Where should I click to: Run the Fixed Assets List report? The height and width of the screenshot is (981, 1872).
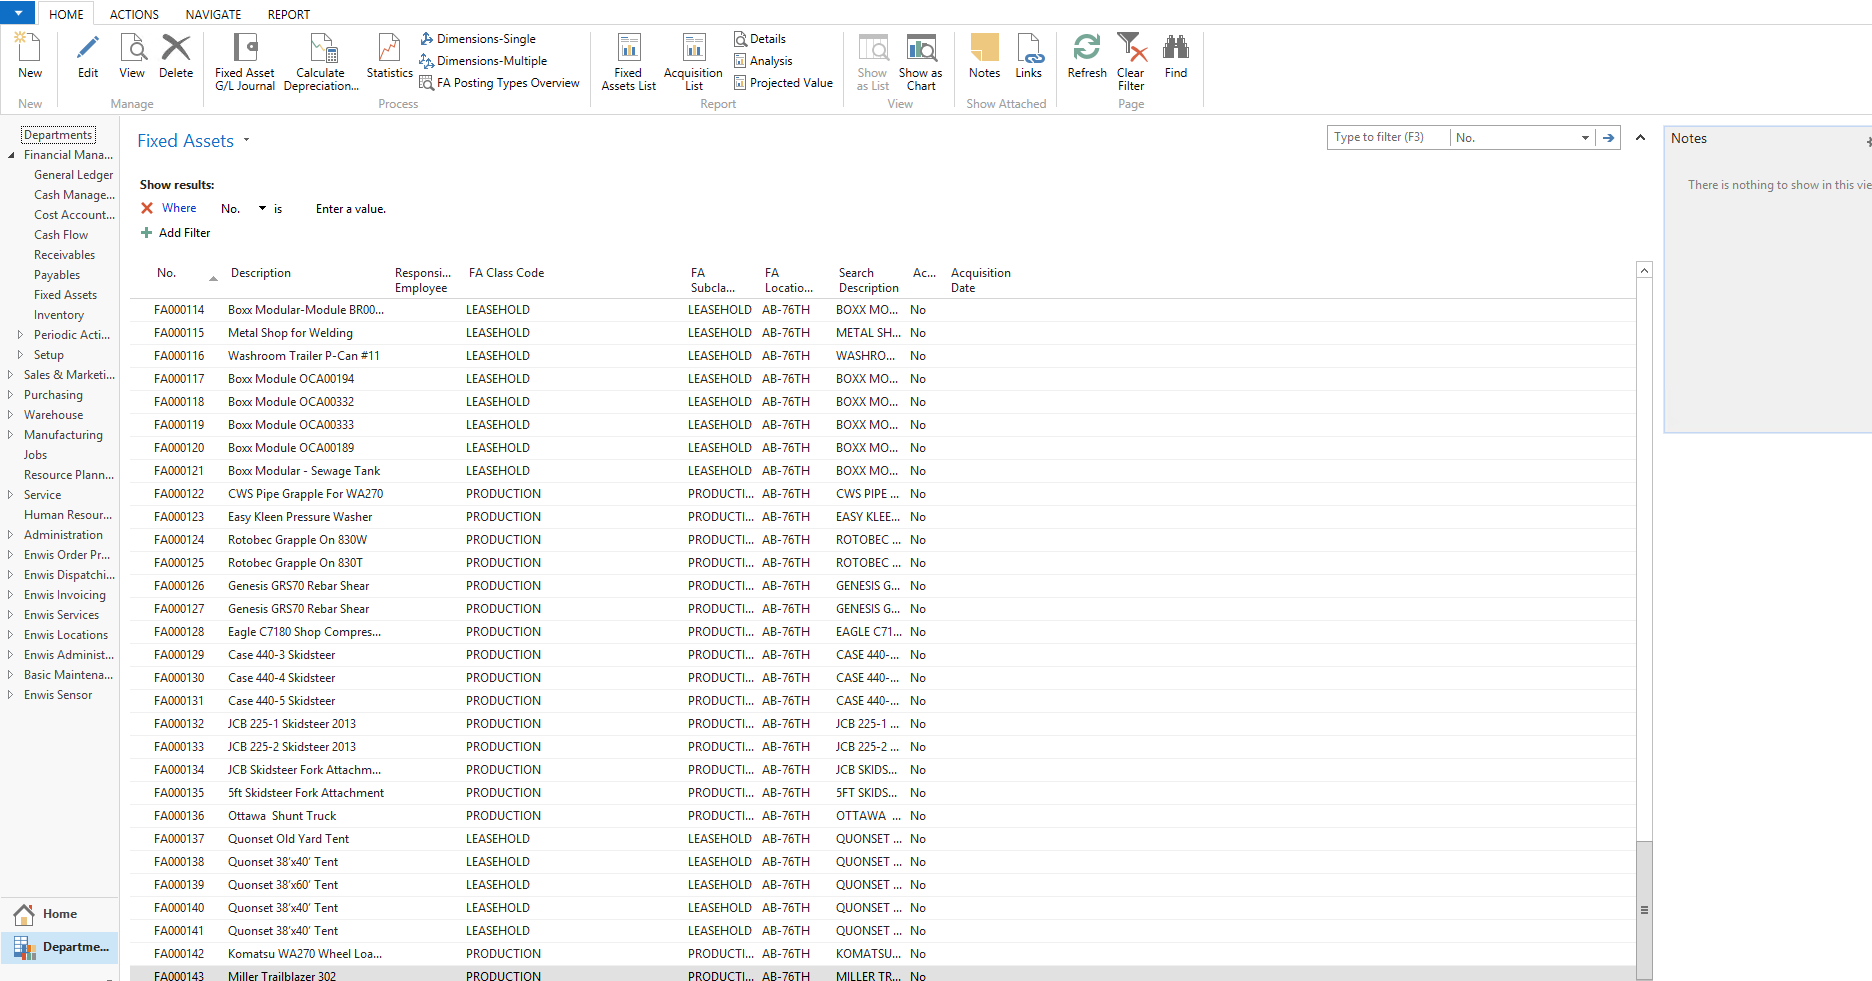[628, 62]
